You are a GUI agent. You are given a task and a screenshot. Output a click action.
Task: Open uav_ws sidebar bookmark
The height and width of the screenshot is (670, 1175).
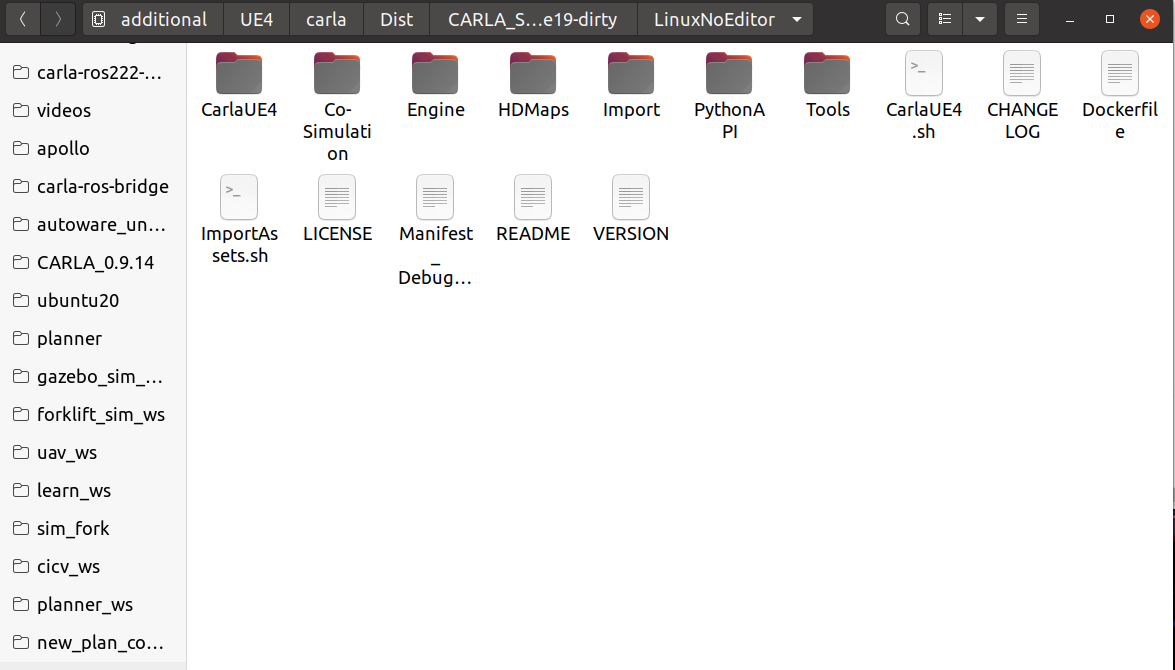93,453
